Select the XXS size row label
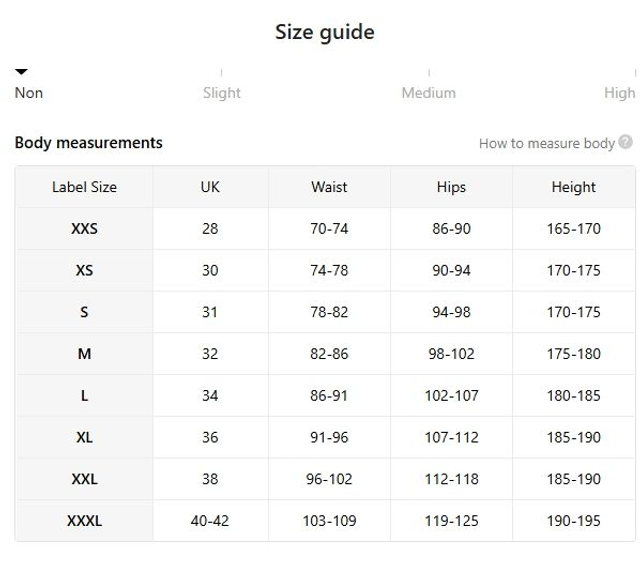Image resolution: width=640 pixels, height=566 pixels. point(84,229)
